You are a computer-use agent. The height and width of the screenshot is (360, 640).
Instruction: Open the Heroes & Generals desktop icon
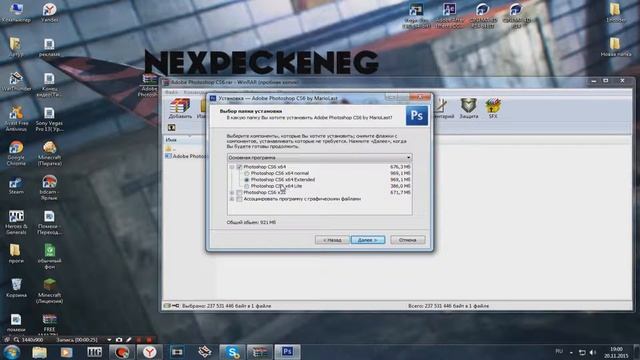coord(16,222)
